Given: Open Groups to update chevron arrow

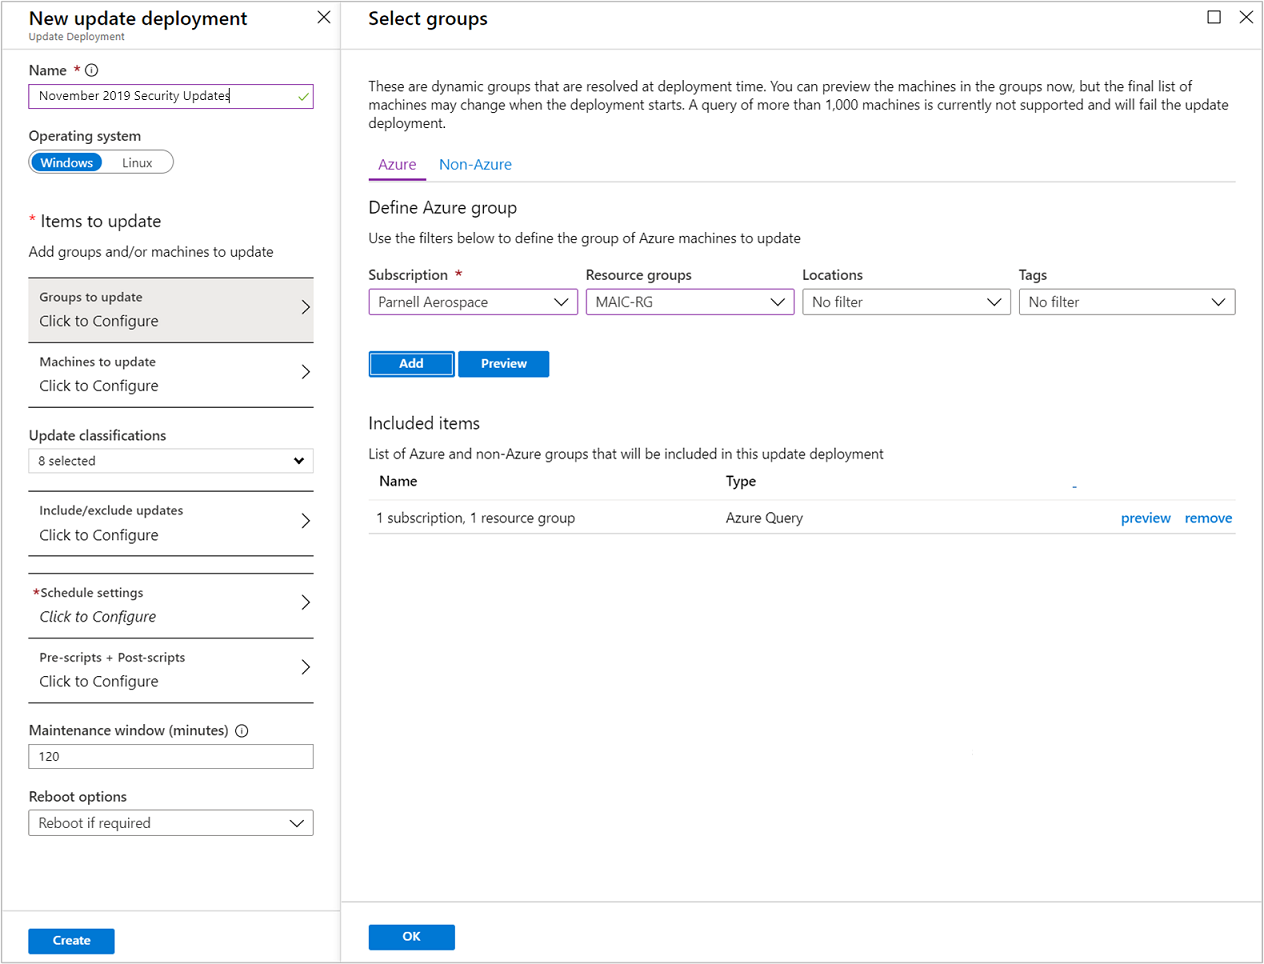Looking at the screenshot, I should click(305, 308).
